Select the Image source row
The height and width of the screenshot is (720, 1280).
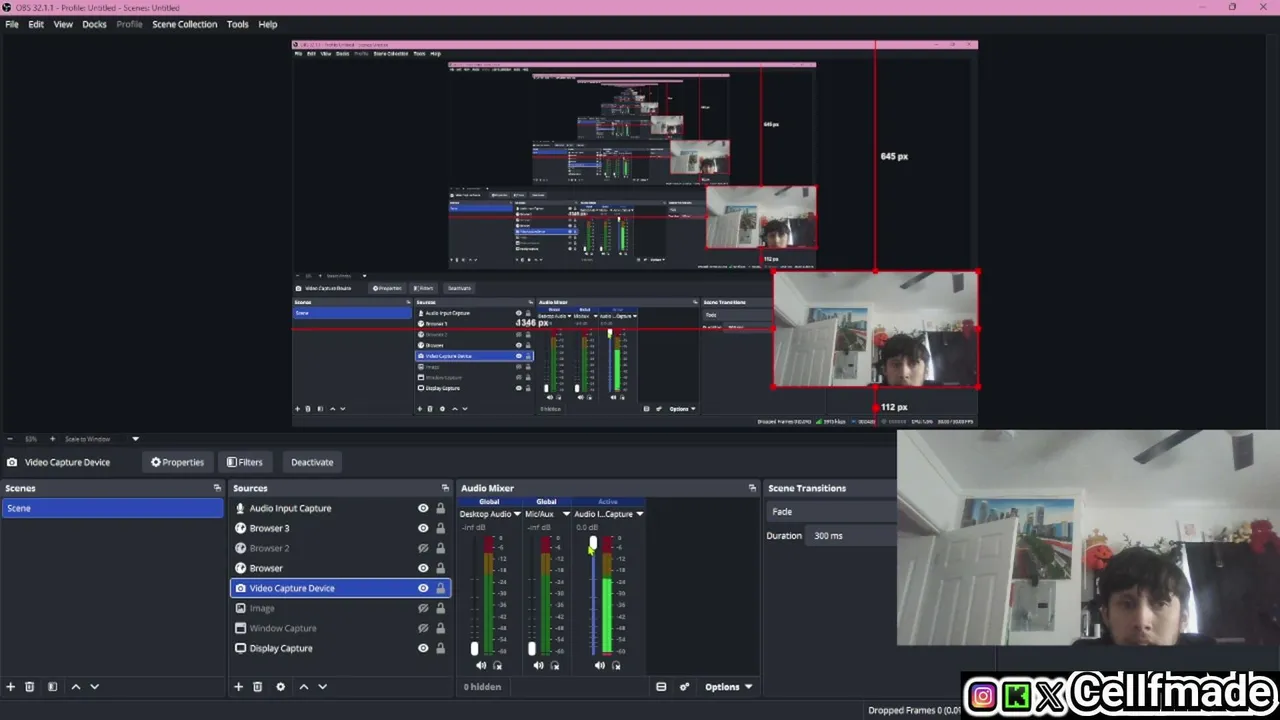tap(340, 608)
